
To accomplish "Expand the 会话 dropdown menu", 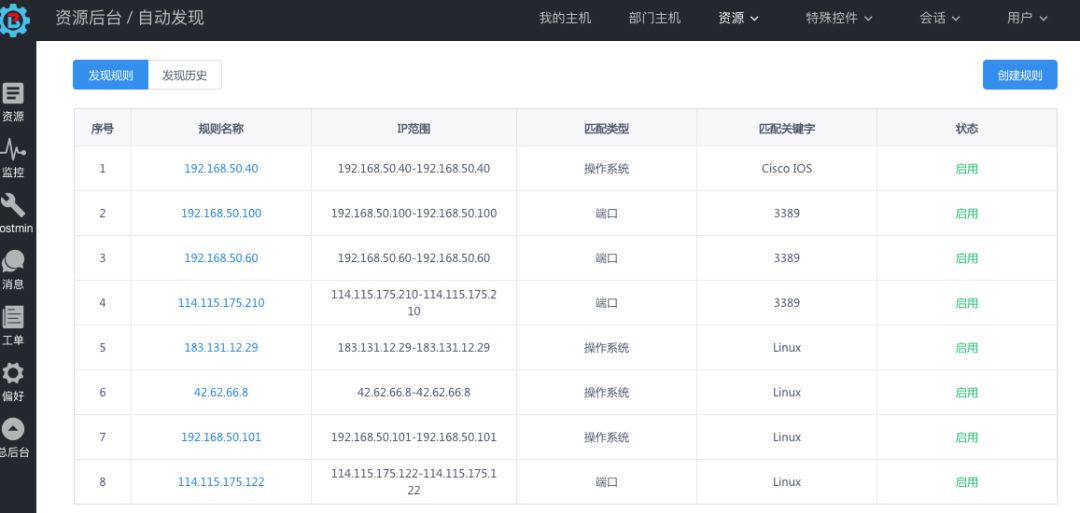I will pos(939,18).
